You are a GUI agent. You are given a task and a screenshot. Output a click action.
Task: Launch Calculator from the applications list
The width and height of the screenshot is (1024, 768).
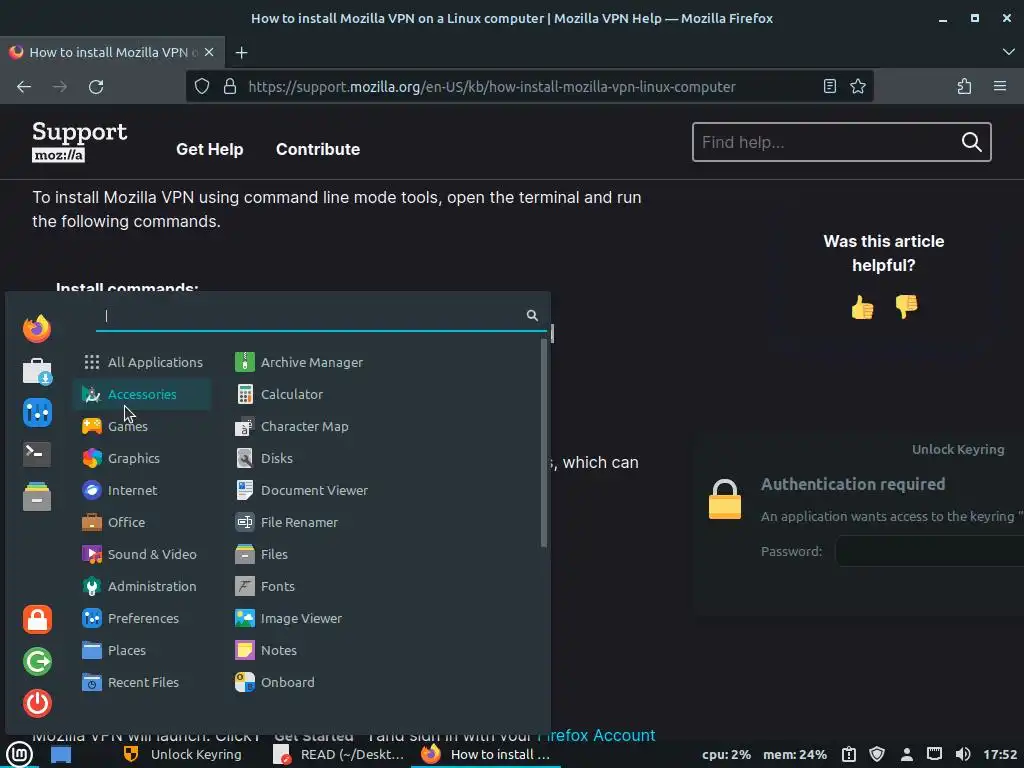(280, 394)
